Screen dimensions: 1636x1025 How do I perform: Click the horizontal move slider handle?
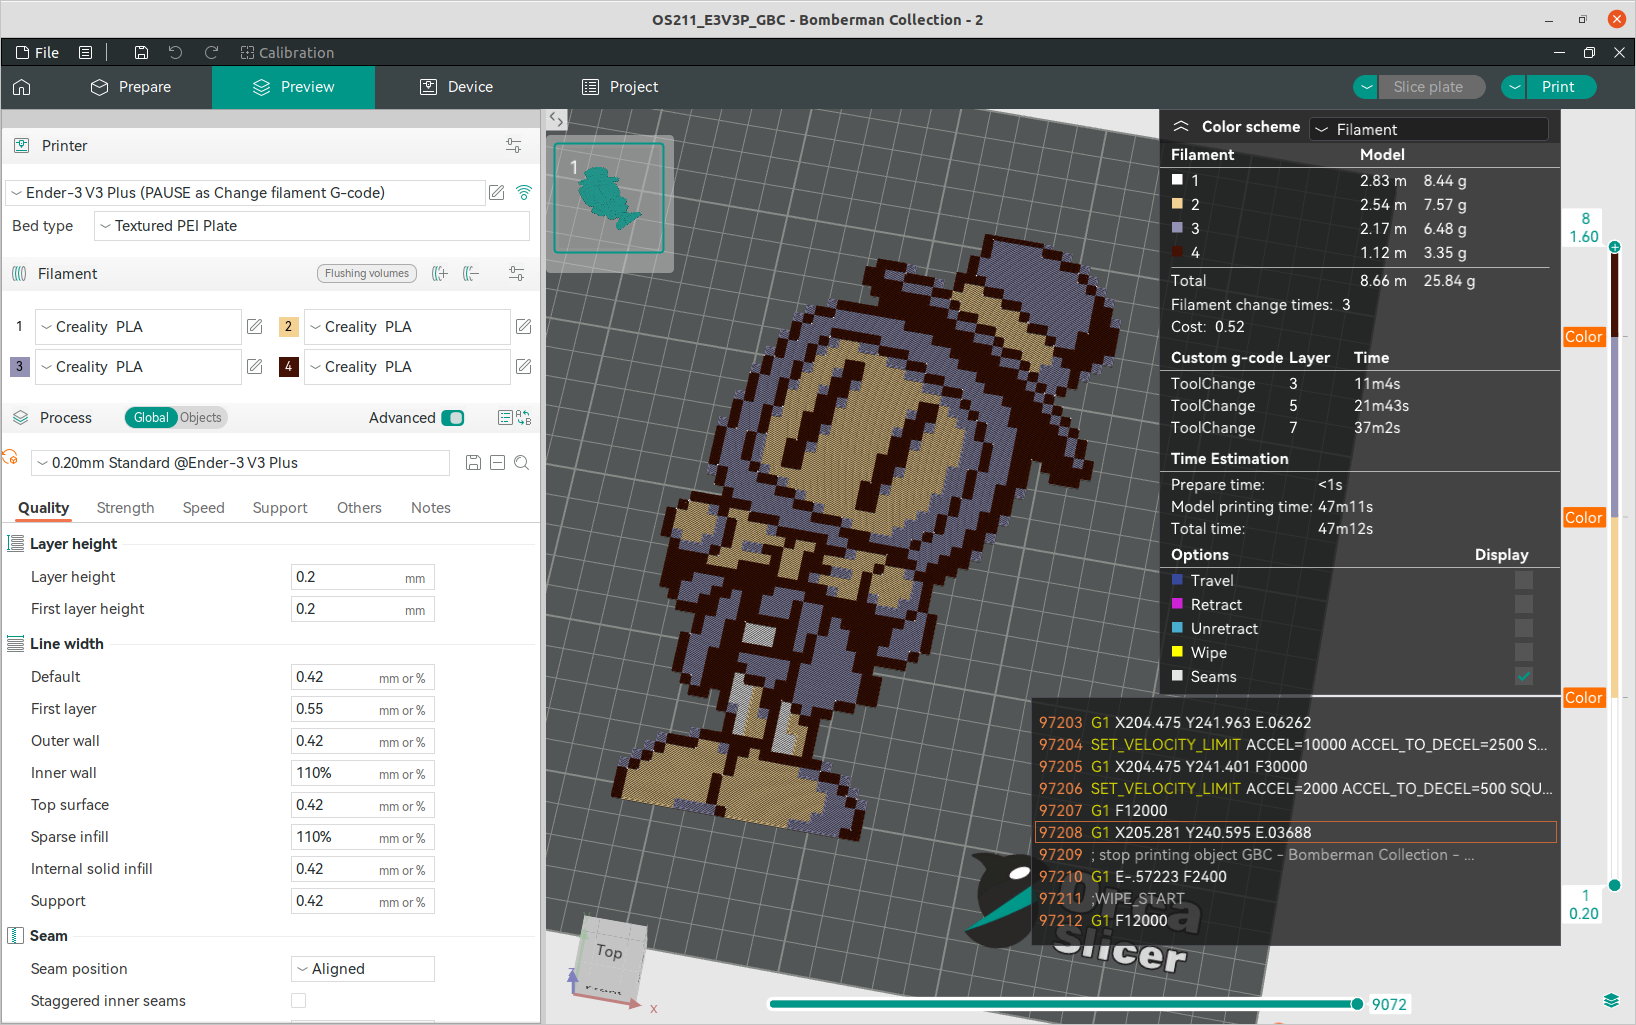pos(1357,1004)
